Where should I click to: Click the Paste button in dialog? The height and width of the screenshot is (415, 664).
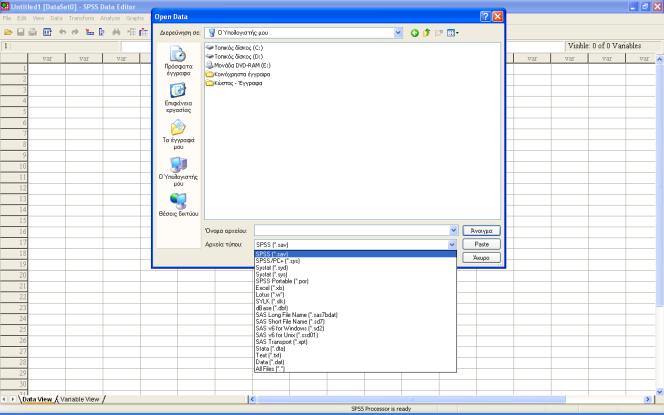[x=481, y=244]
